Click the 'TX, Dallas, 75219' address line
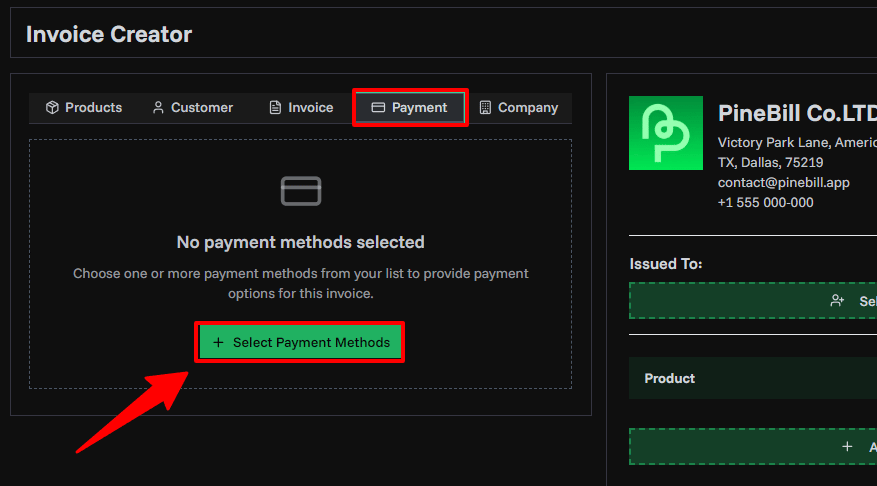This screenshot has width=877, height=486. [x=771, y=163]
